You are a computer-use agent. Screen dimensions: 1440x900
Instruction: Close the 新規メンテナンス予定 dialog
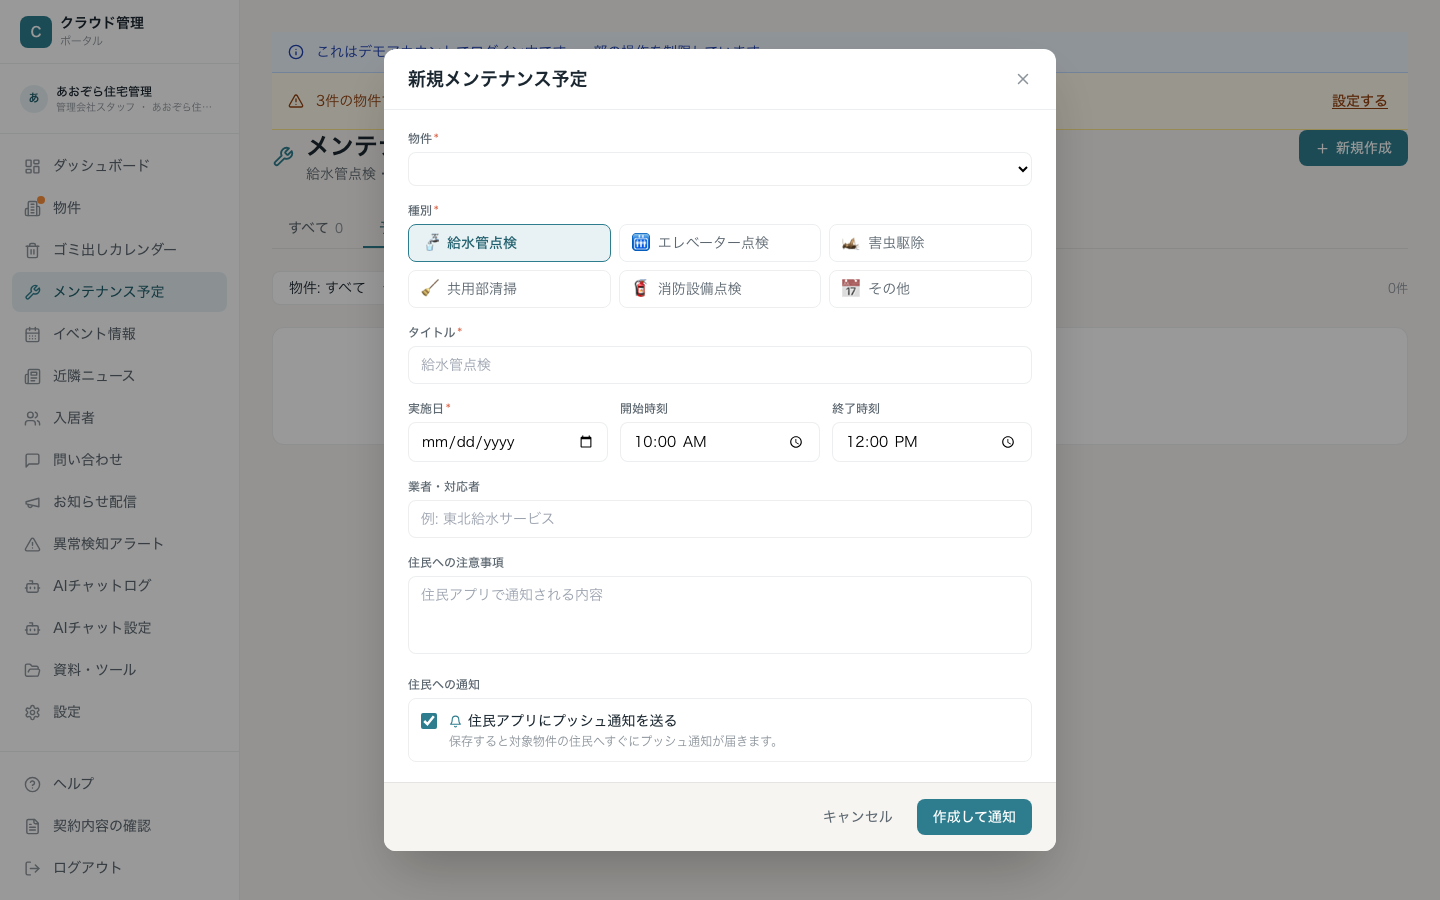tap(1022, 79)
